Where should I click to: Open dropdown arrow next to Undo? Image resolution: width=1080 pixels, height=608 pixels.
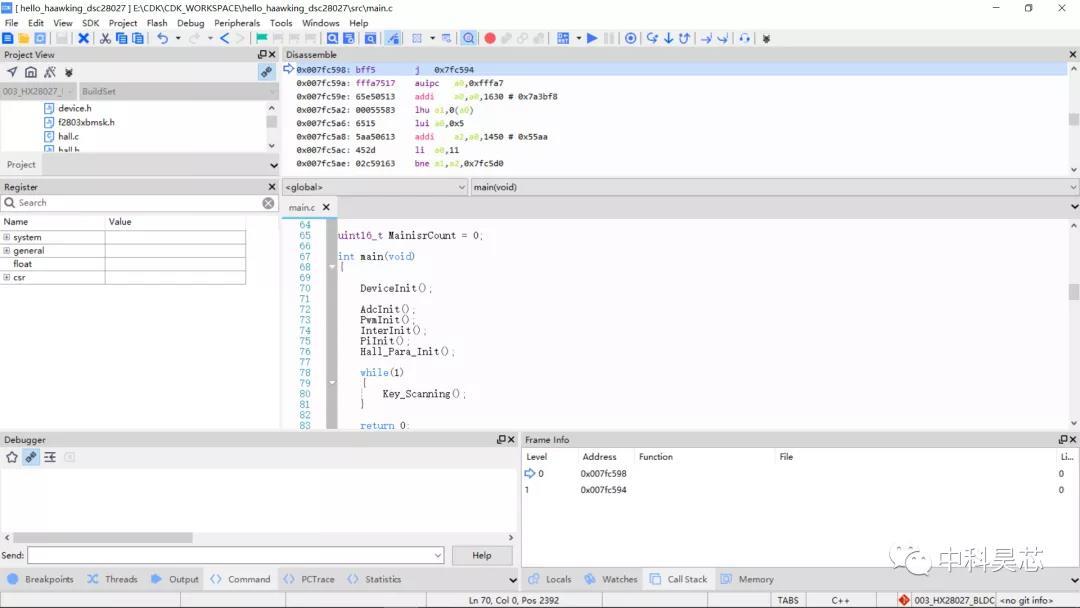[178, 39]
